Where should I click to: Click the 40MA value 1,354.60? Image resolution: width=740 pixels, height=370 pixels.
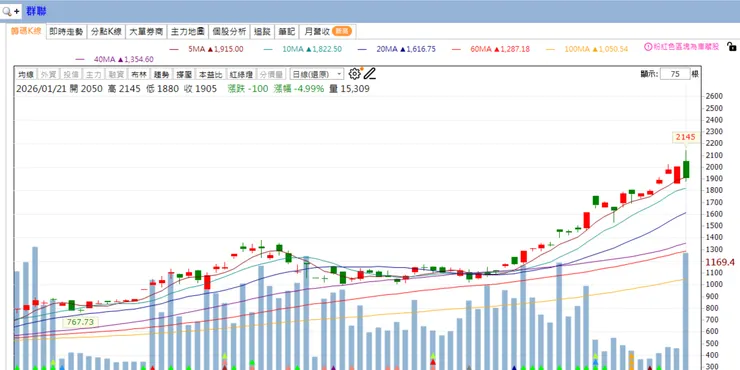[x=139, y=59]
